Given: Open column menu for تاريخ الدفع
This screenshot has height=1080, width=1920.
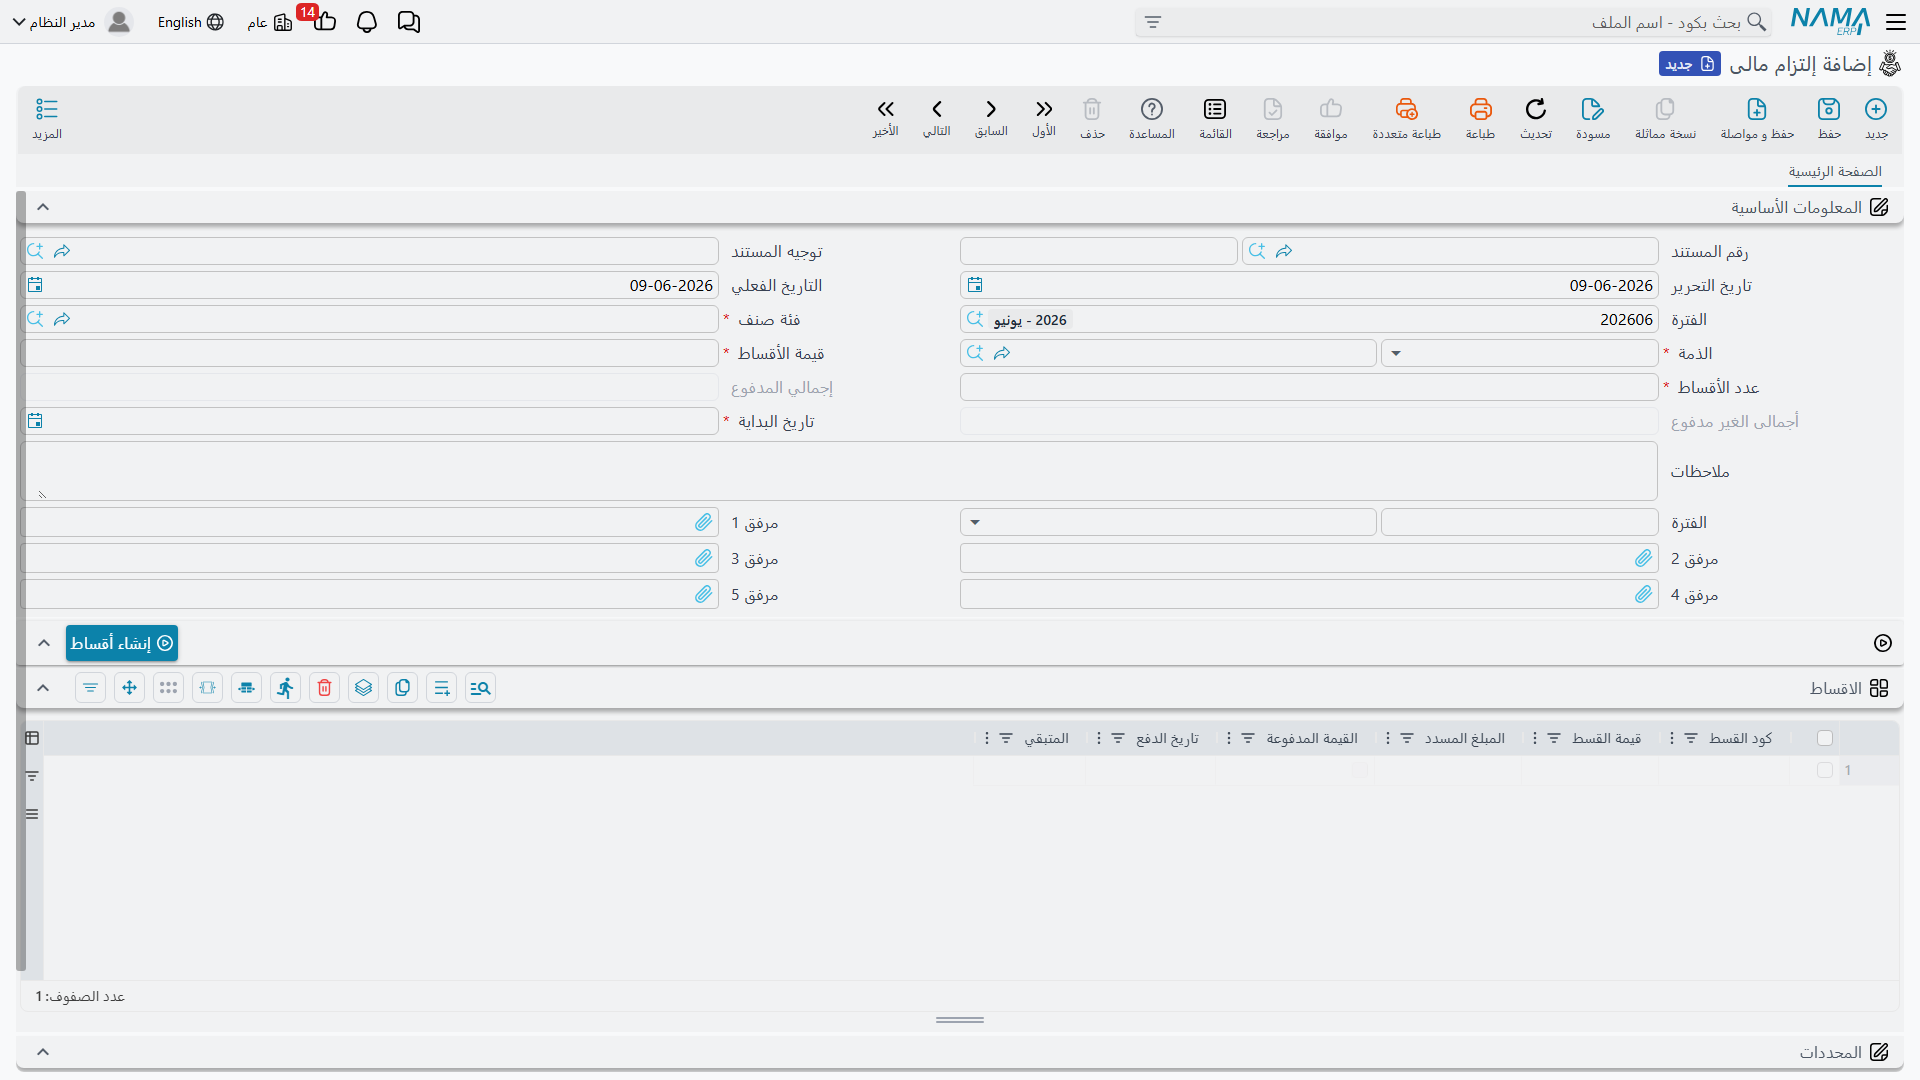Looking at the screenshot, I should (x=1098, y=738).
